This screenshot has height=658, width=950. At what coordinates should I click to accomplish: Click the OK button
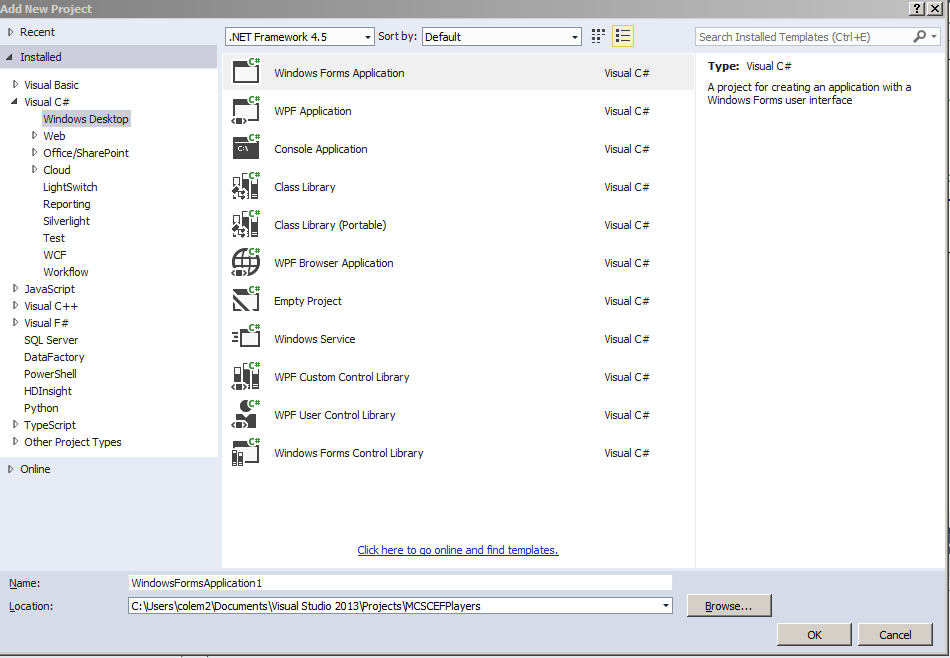coord(814,634)
